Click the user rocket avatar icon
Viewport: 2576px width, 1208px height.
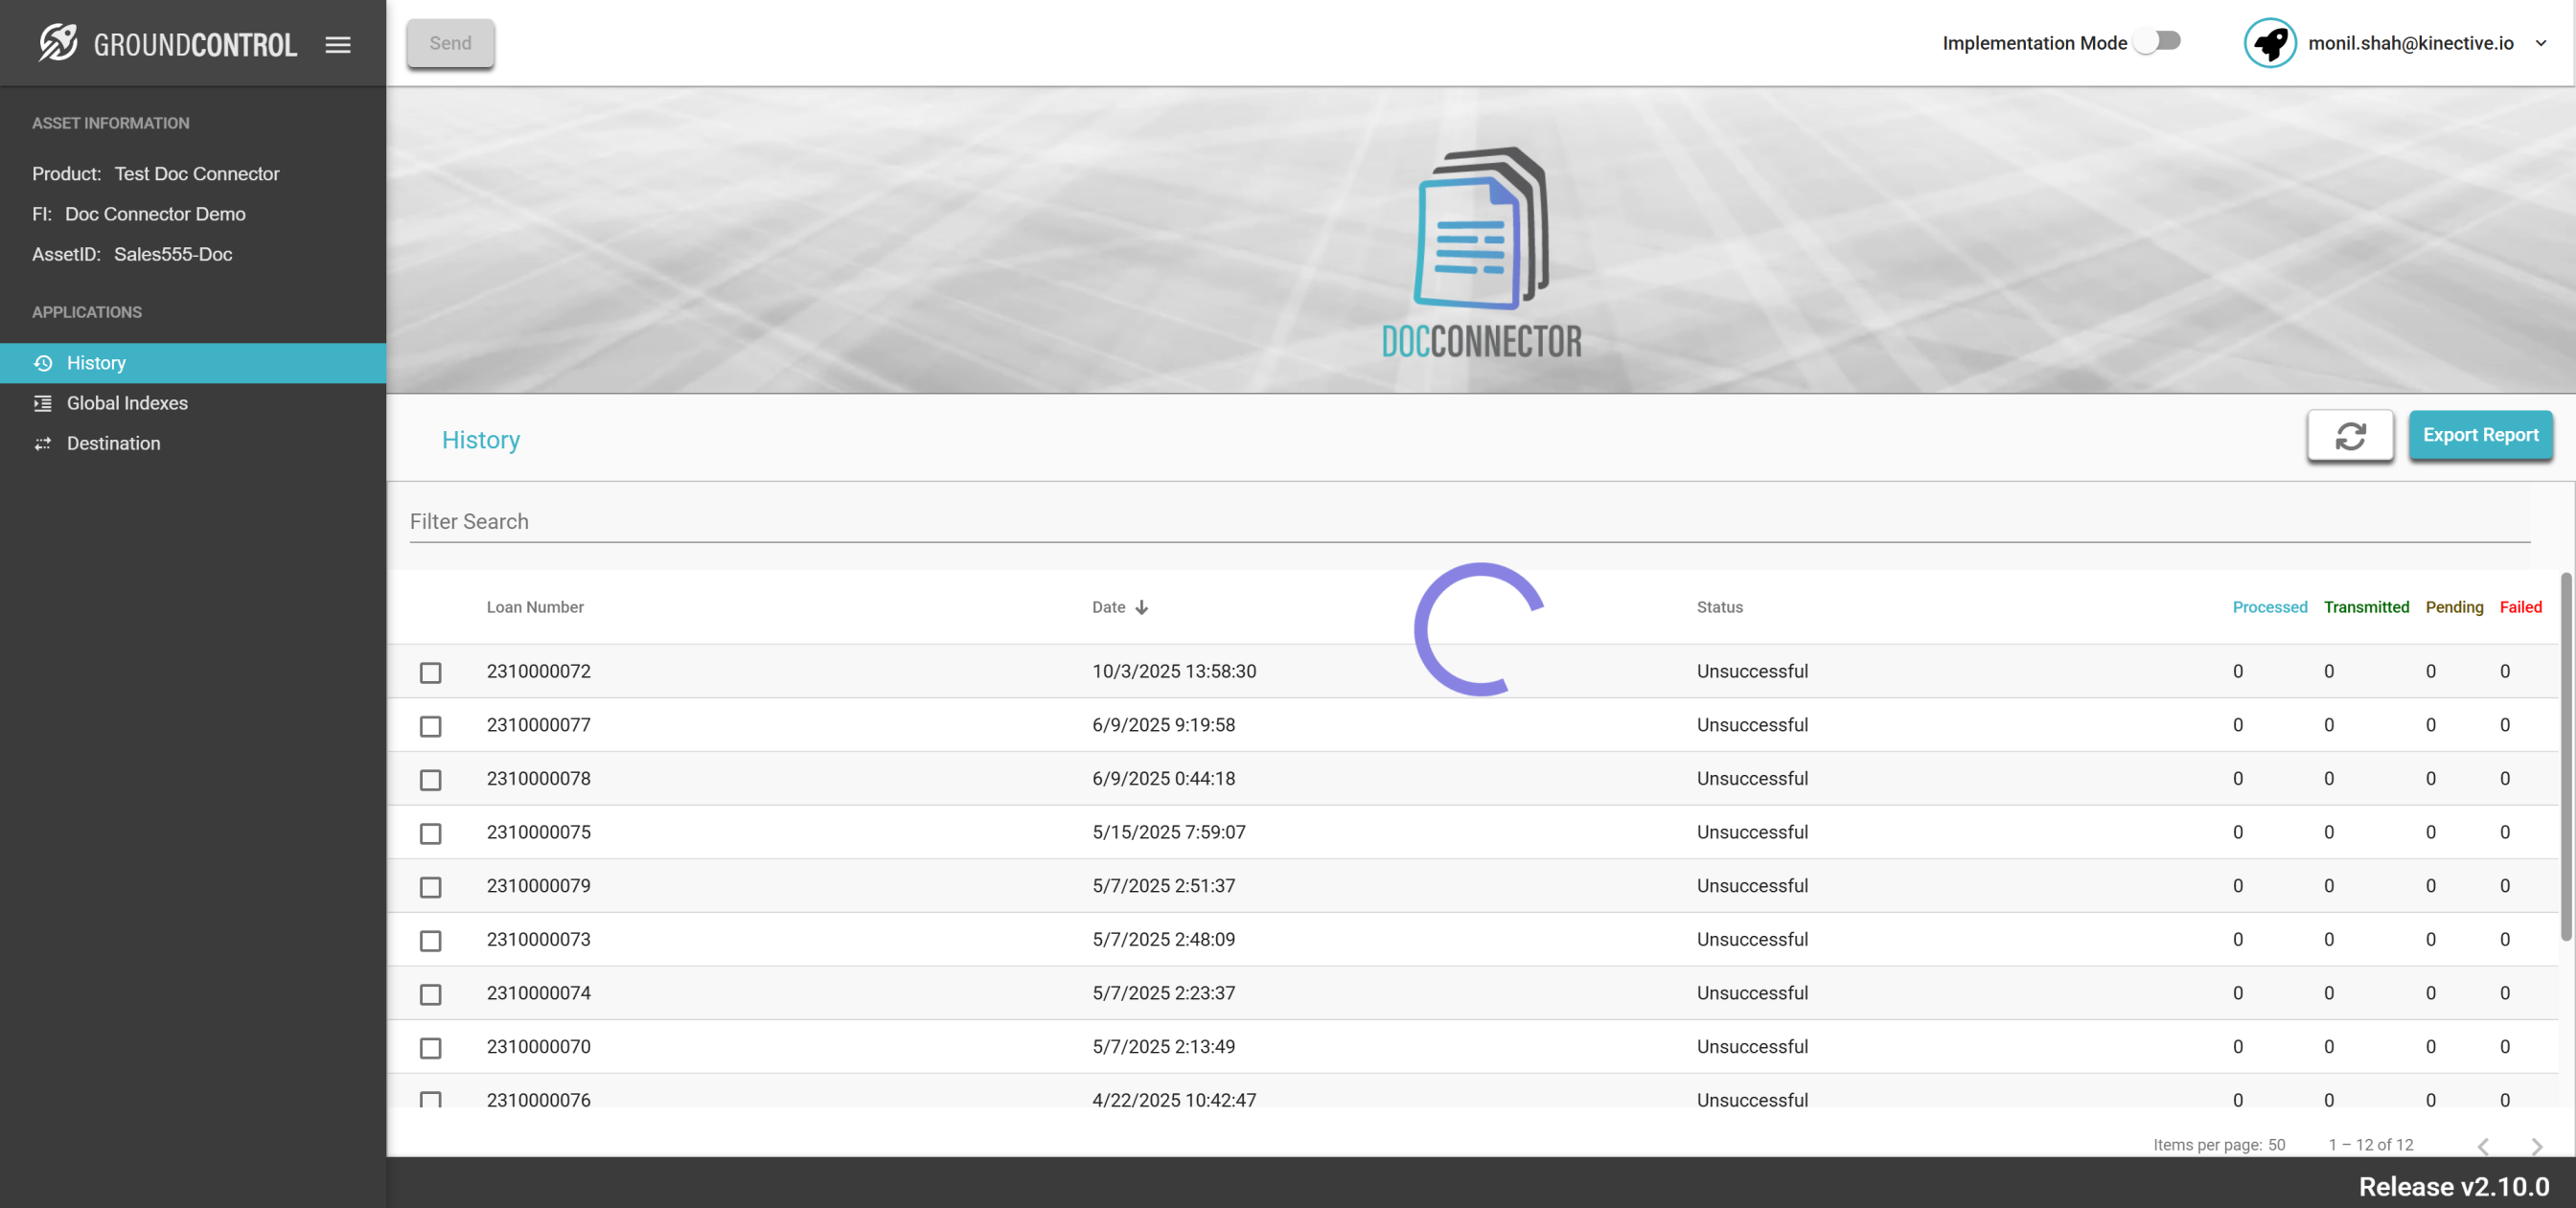coord(2269,43)
